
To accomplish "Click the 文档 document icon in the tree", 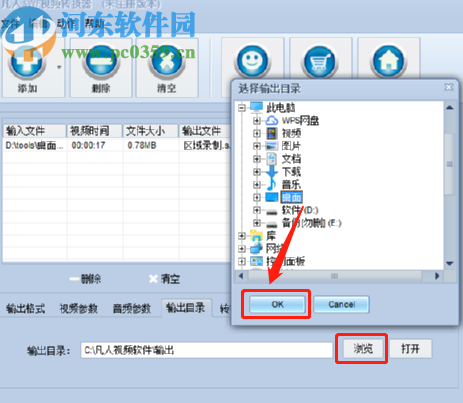I will pos(272,159).
